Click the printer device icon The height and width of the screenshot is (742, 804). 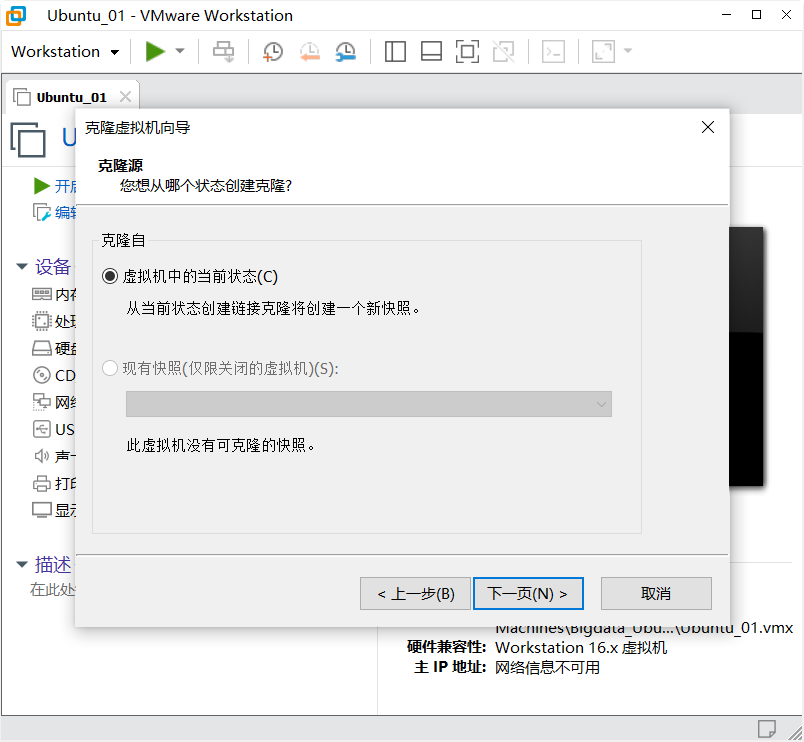[x=42, y=483]
